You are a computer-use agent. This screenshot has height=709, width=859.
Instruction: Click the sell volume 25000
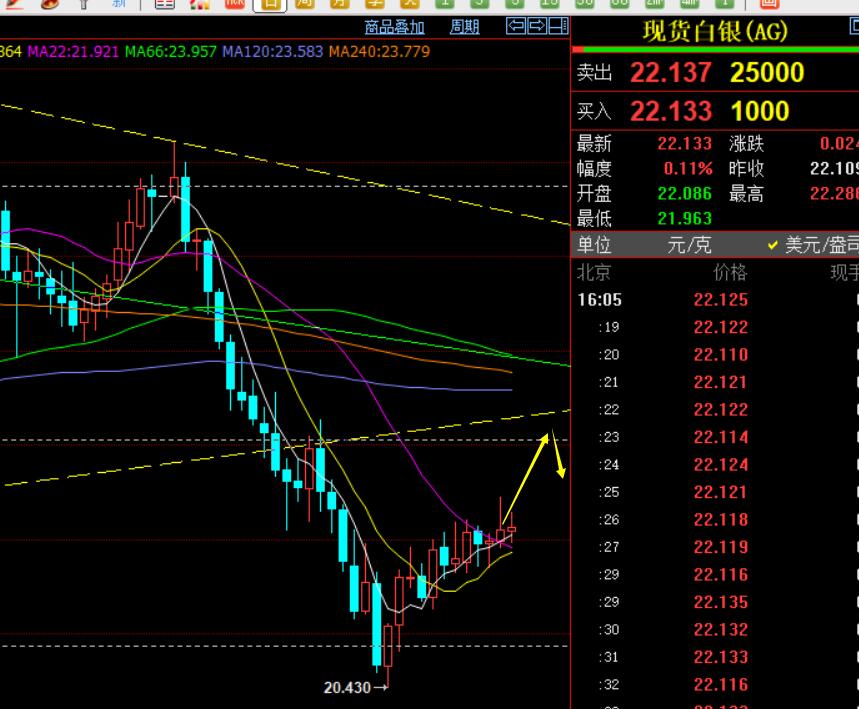point(767,72)
